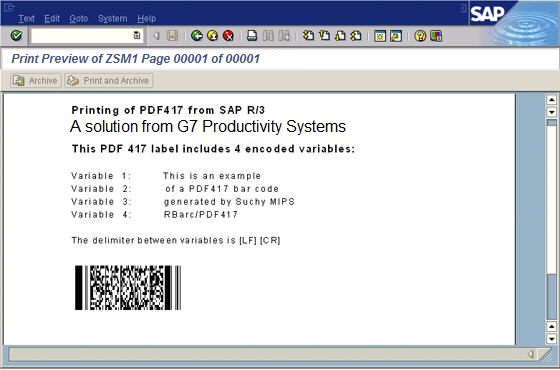The image size is (560, 370).
Task: Click 'This PDF 417 label includes 4 encoded variables' line
Action: tap(213, 149)
